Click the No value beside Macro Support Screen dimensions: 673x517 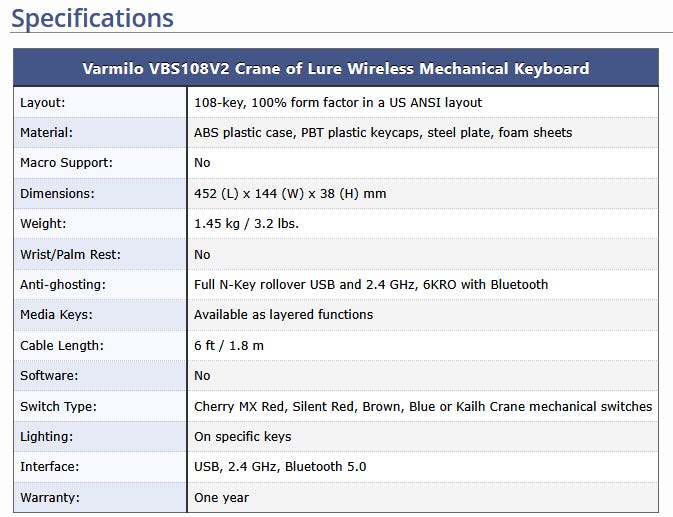tap(202, 163)
